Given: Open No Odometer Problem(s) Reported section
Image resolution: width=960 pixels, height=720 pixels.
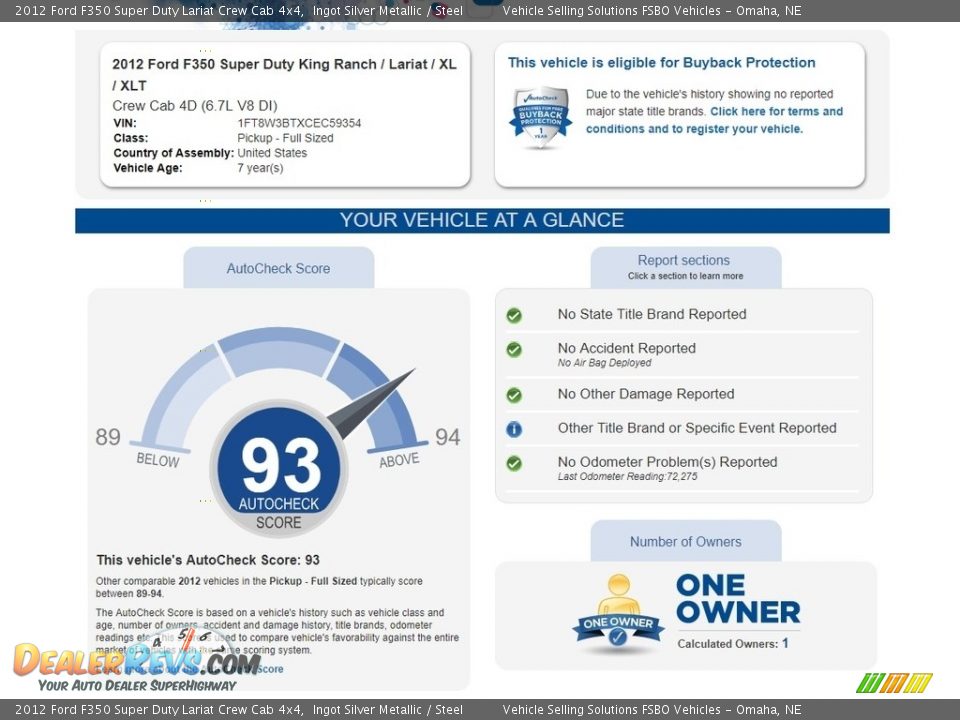Looking at the screenshot, I should click(667, 462).
